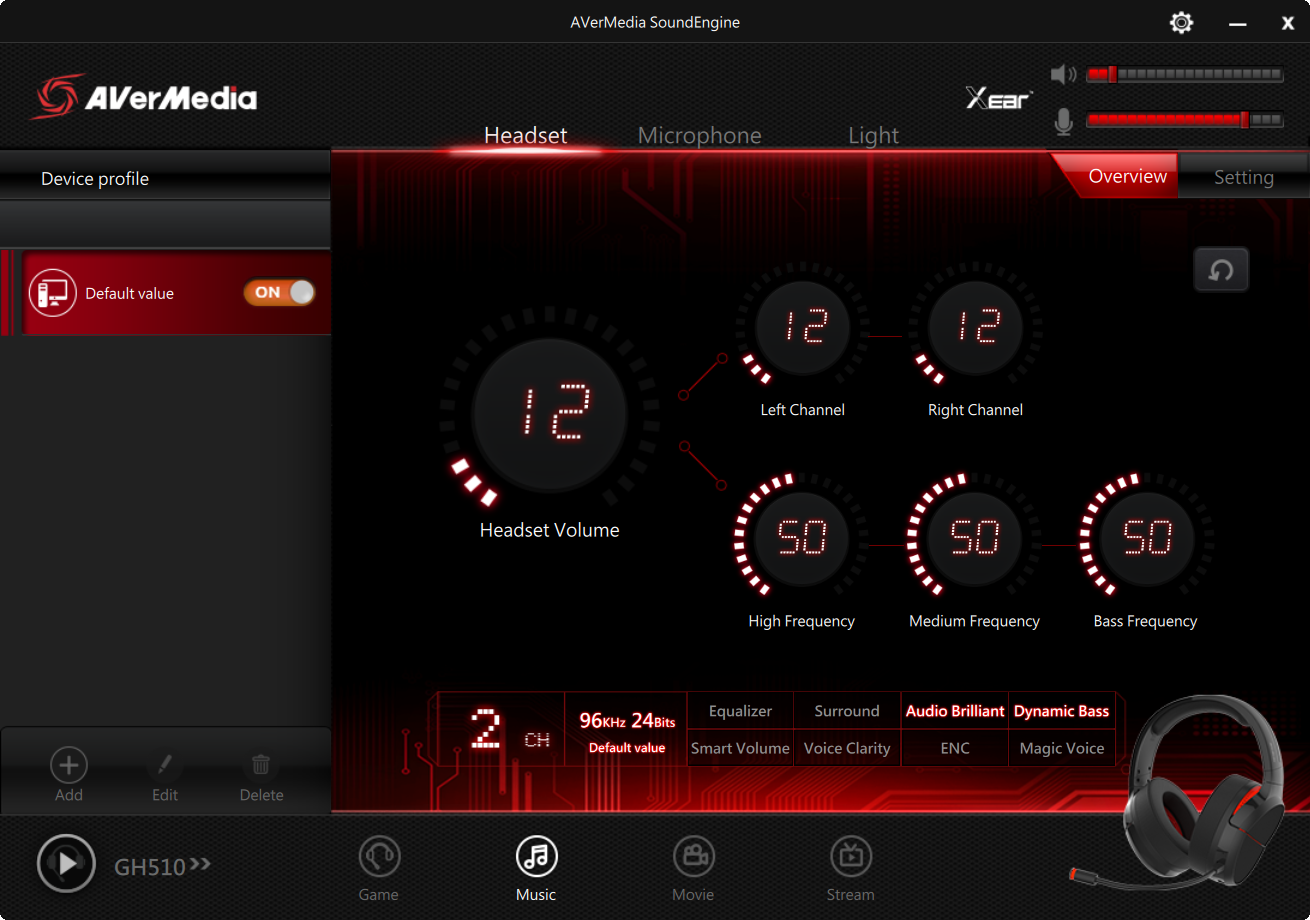Screen dimensions: 1310x920
Task: Disable the Dynamic Bass effect
Action: (x=1062, y=711)
